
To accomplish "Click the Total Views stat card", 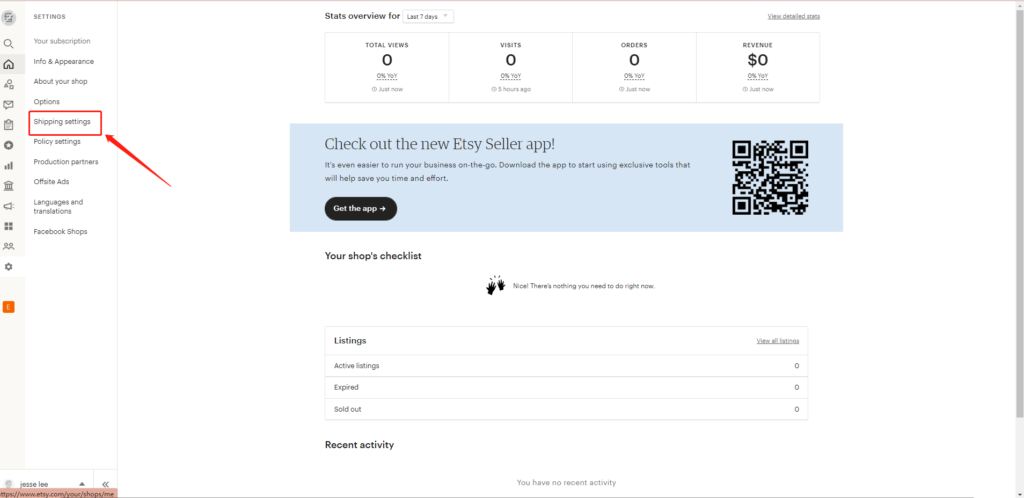I will click(387, 67).
